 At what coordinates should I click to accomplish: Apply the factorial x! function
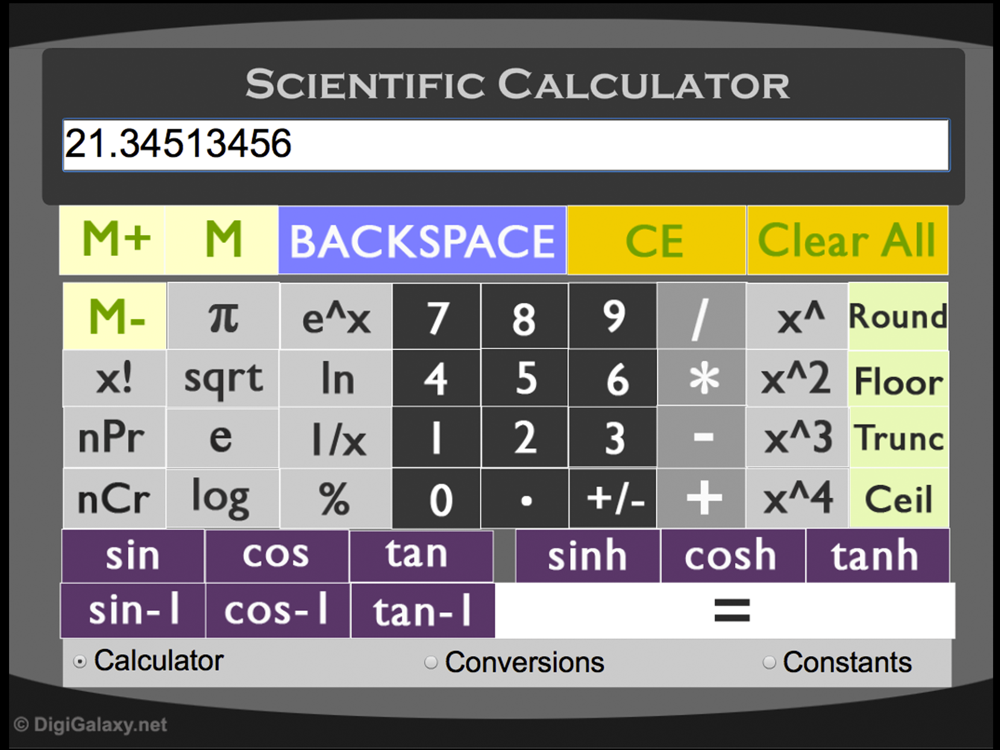[x=114, y=378]
